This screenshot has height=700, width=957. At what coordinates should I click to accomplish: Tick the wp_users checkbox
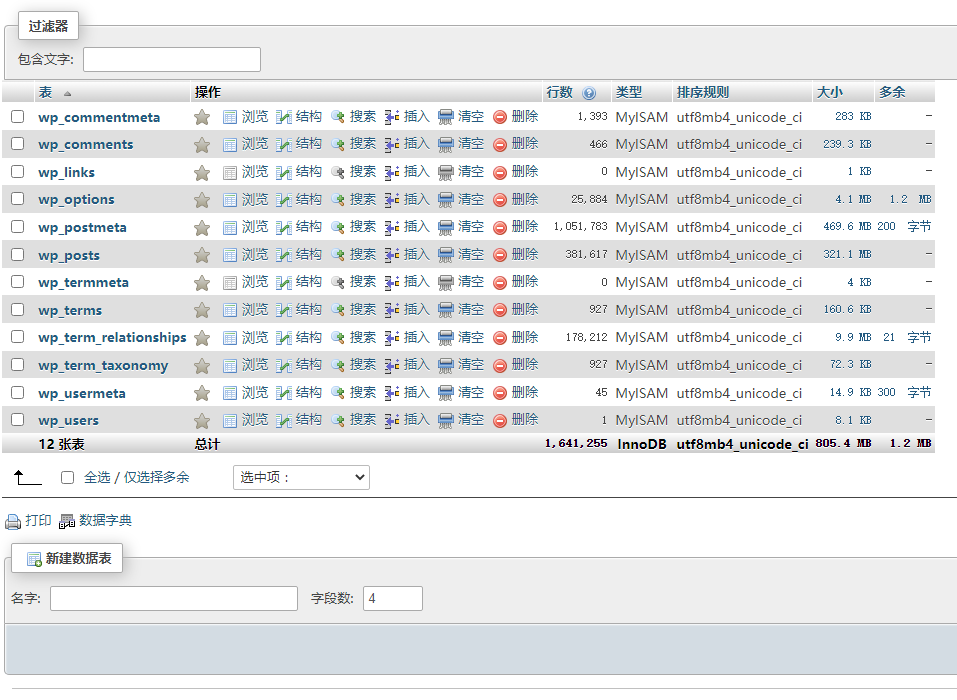18,420
